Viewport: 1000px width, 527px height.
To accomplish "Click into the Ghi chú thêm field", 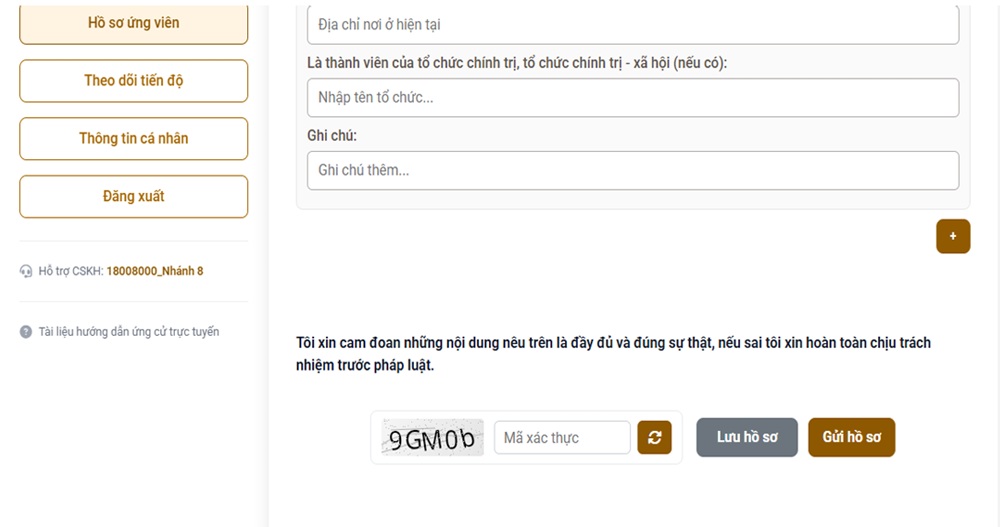I will coord(632,170).
